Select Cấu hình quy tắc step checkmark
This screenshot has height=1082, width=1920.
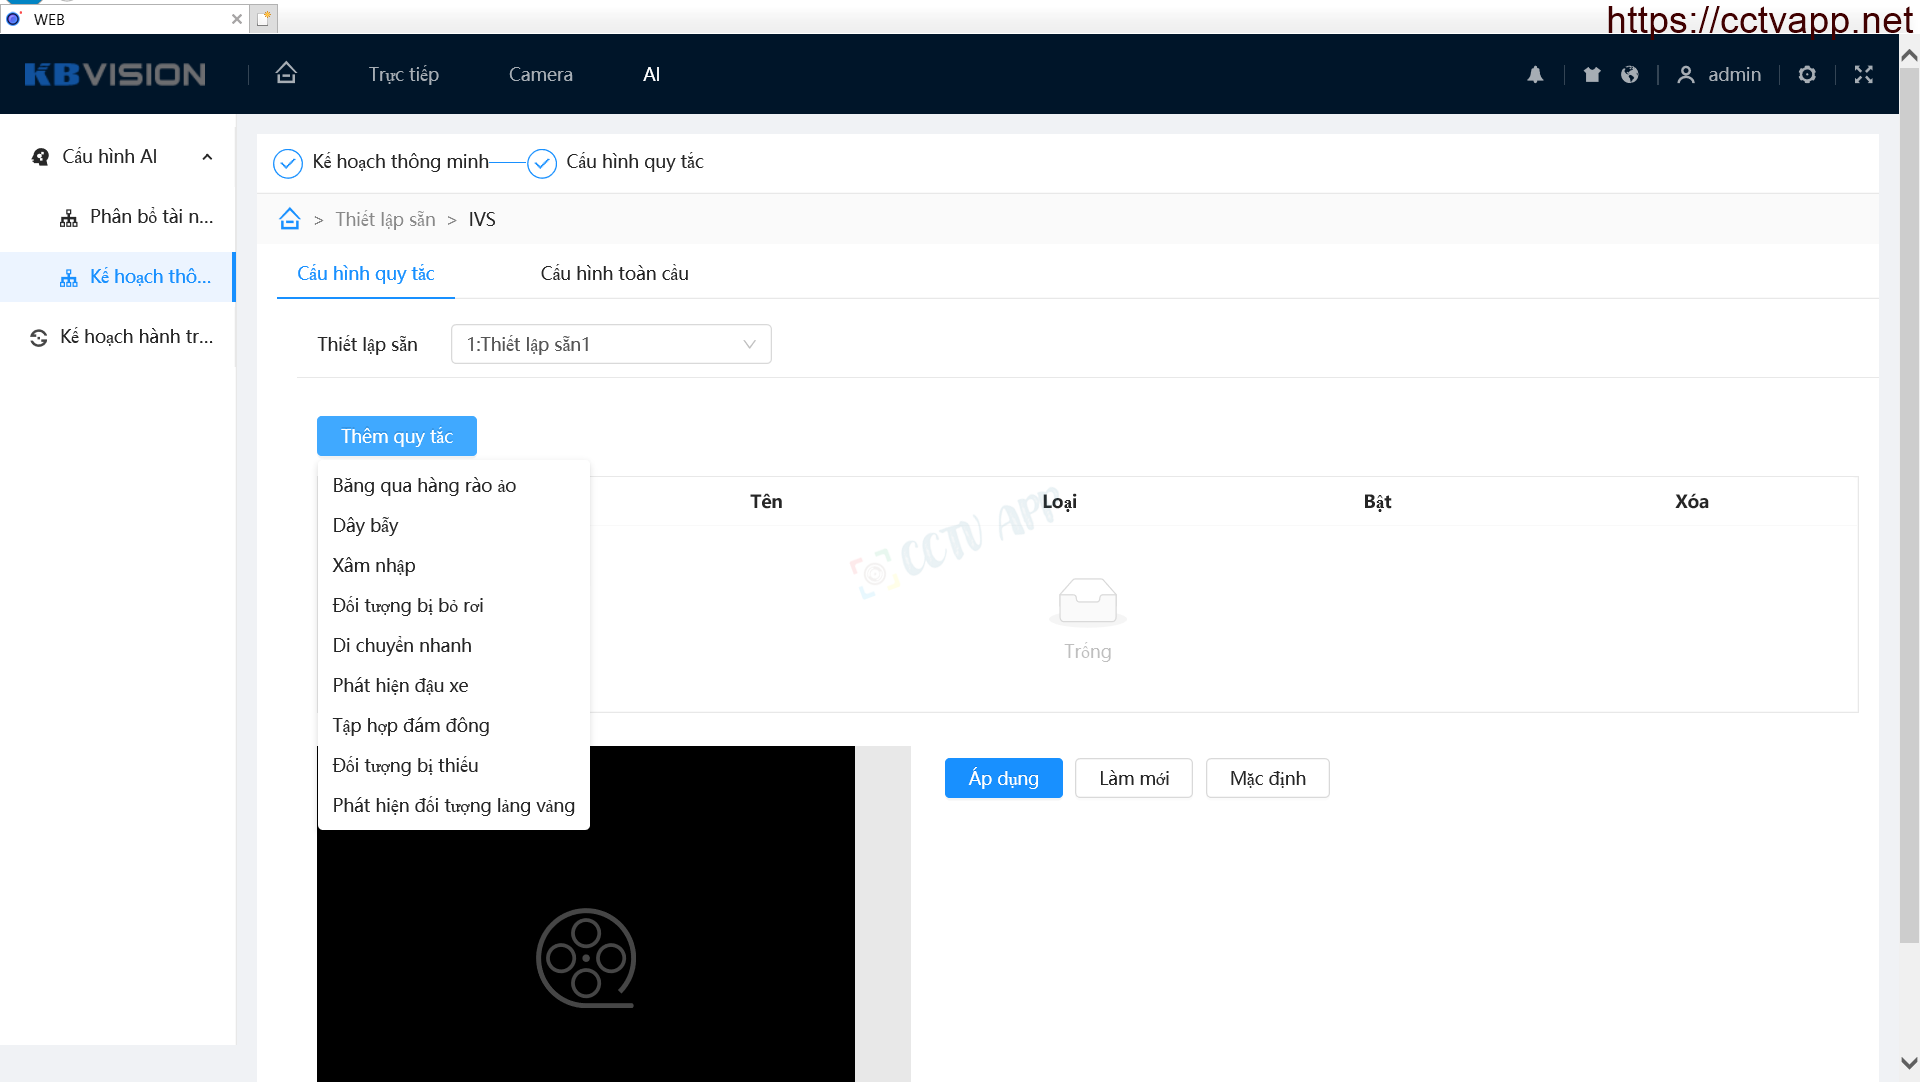(542, 163)
